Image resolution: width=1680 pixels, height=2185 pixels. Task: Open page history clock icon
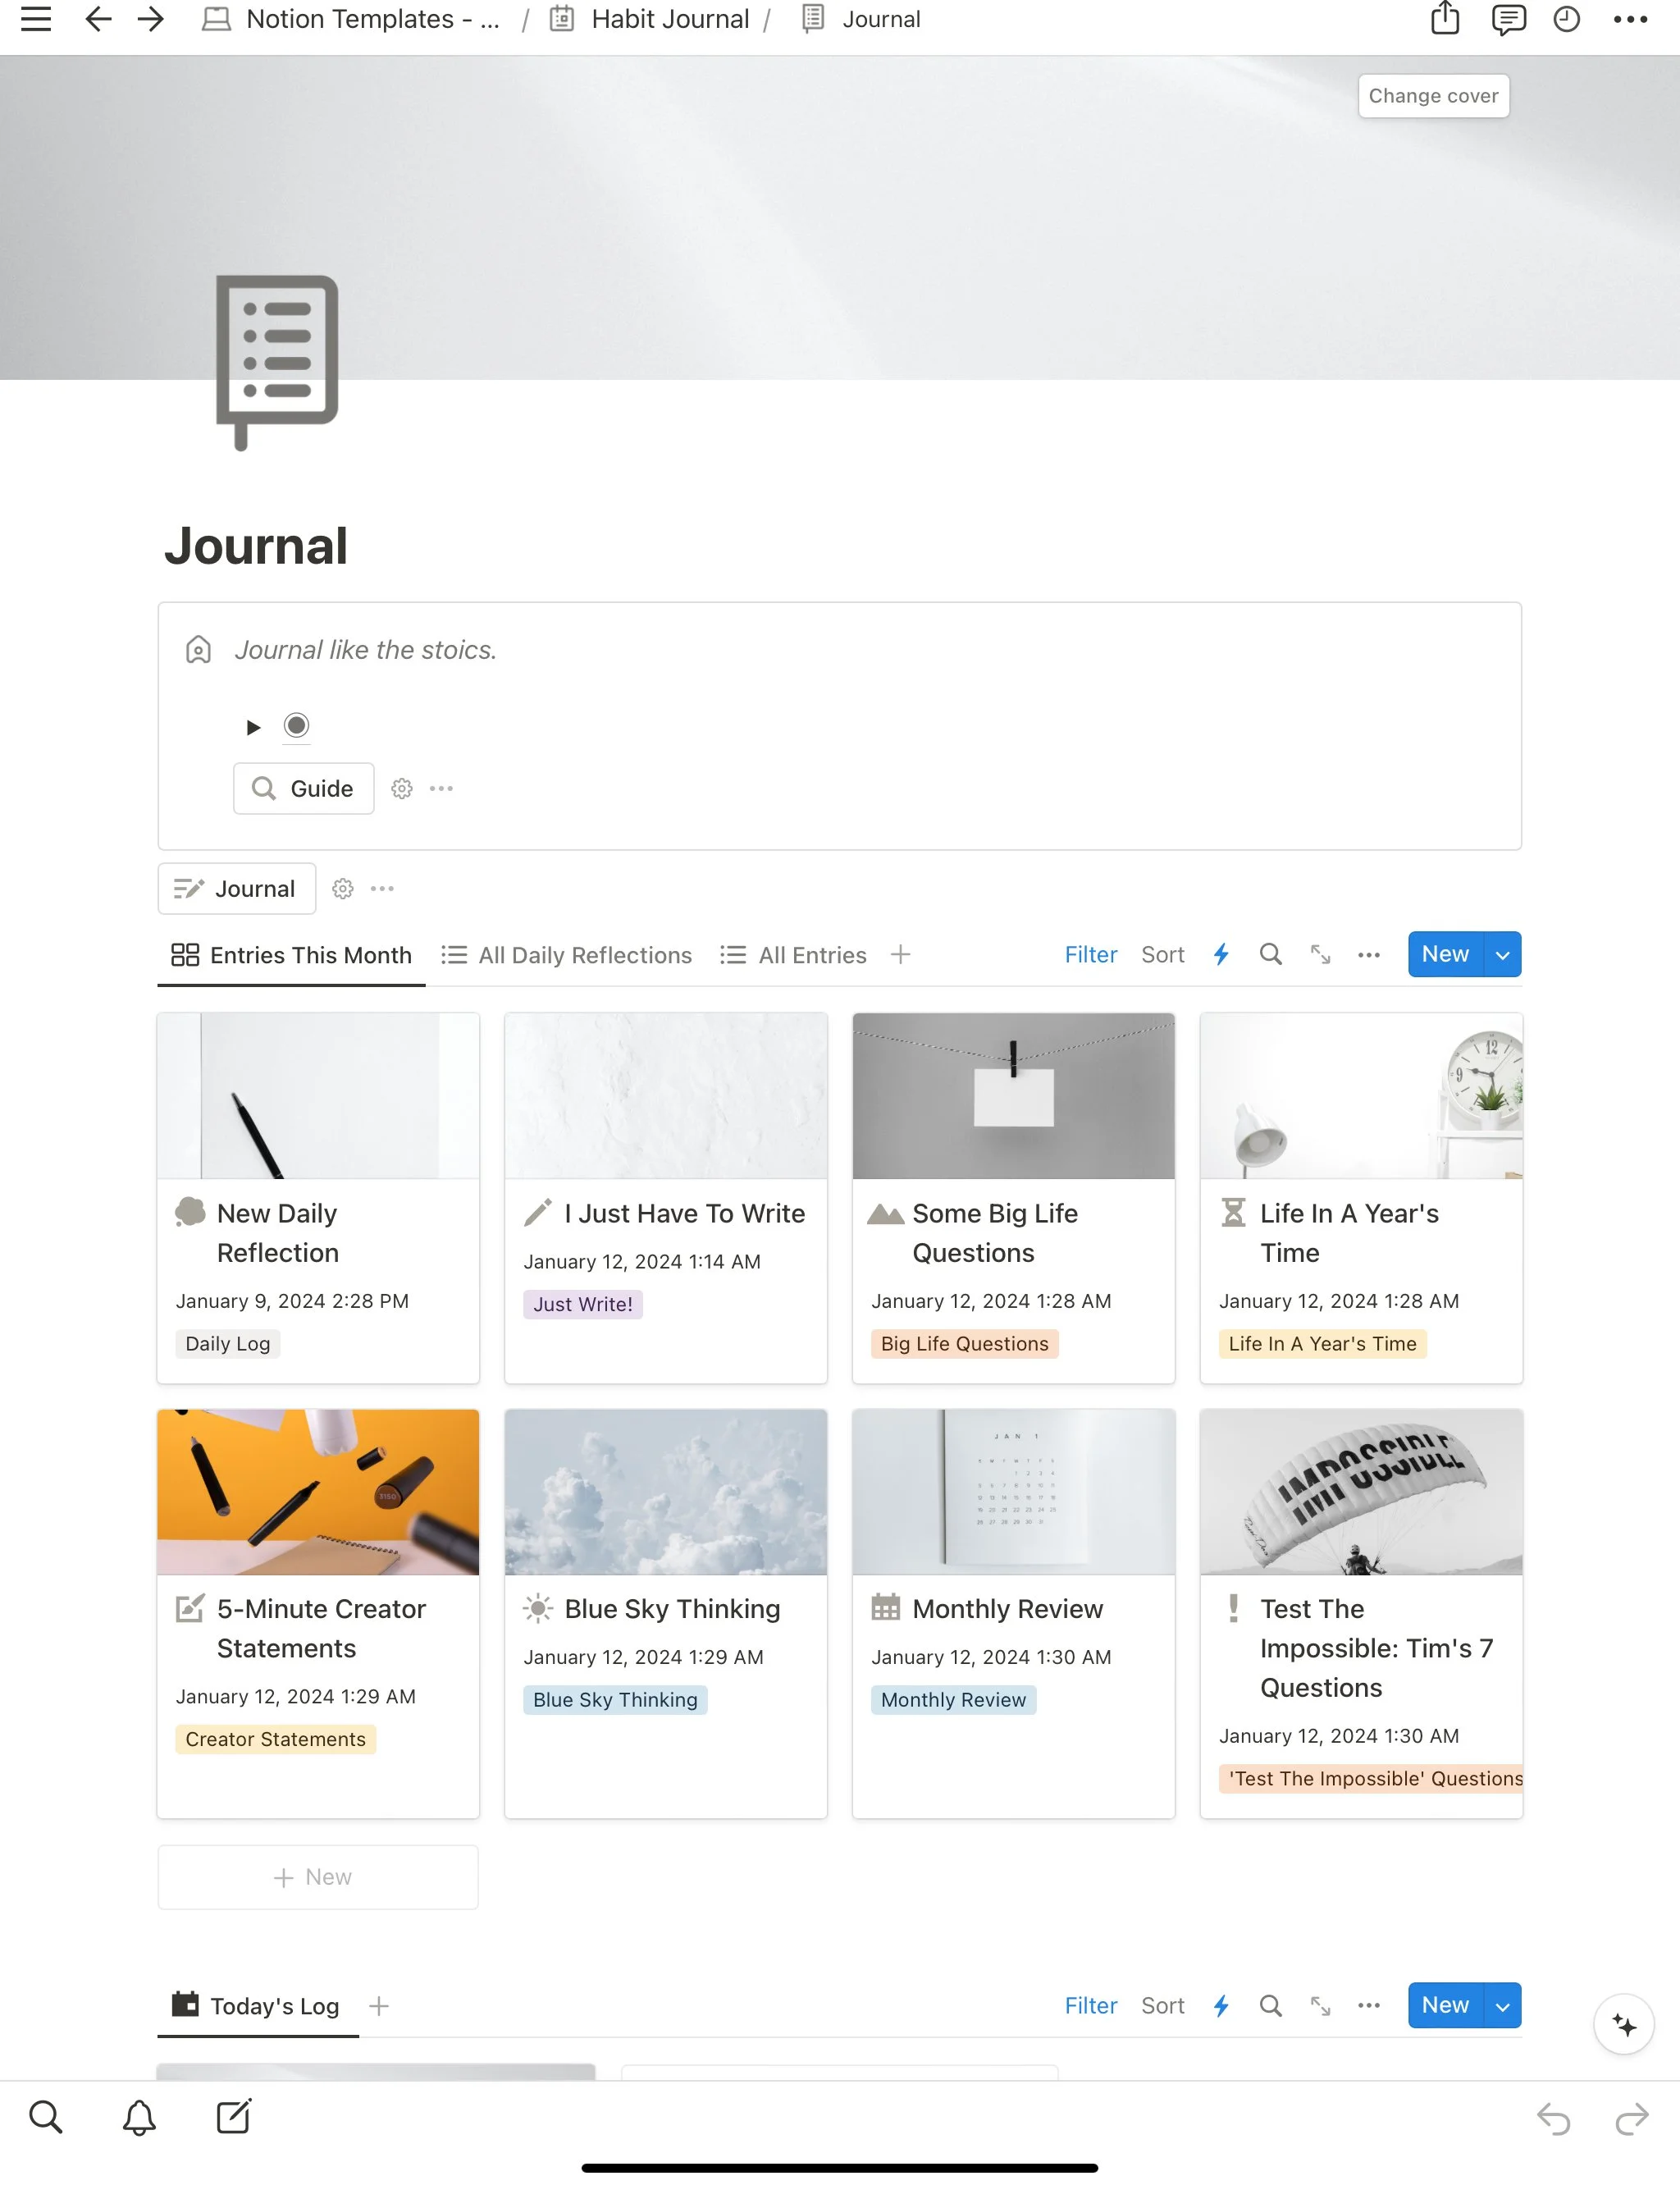coord(1566,19)
